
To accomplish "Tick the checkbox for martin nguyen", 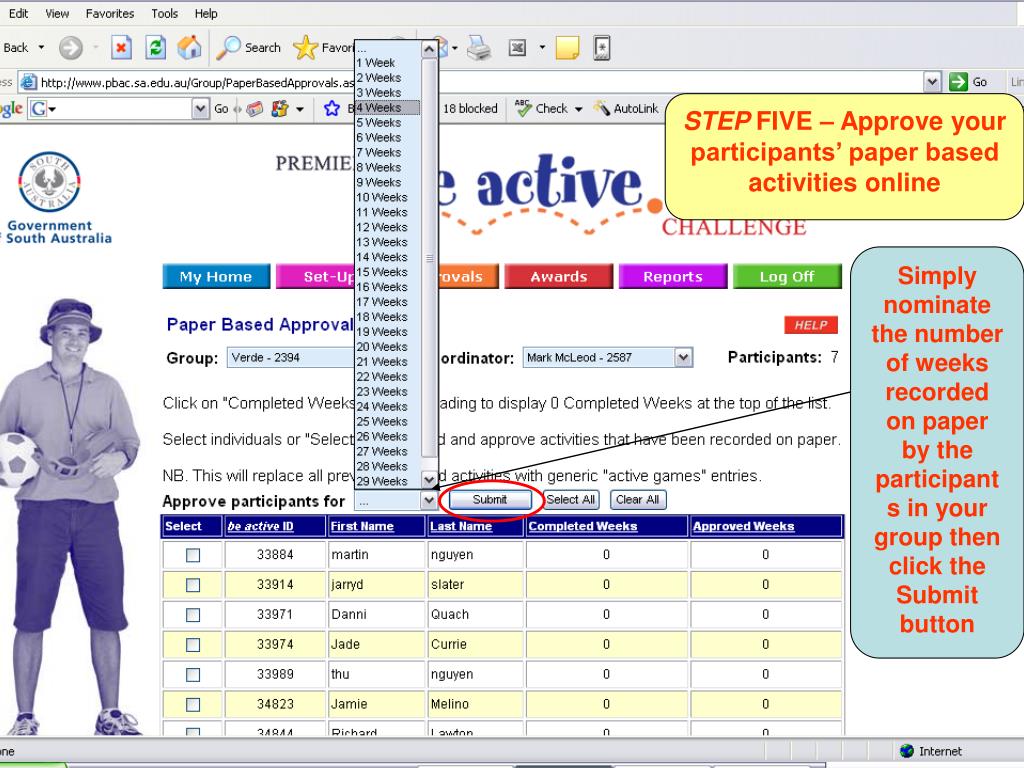I will (x=193, y=555).
